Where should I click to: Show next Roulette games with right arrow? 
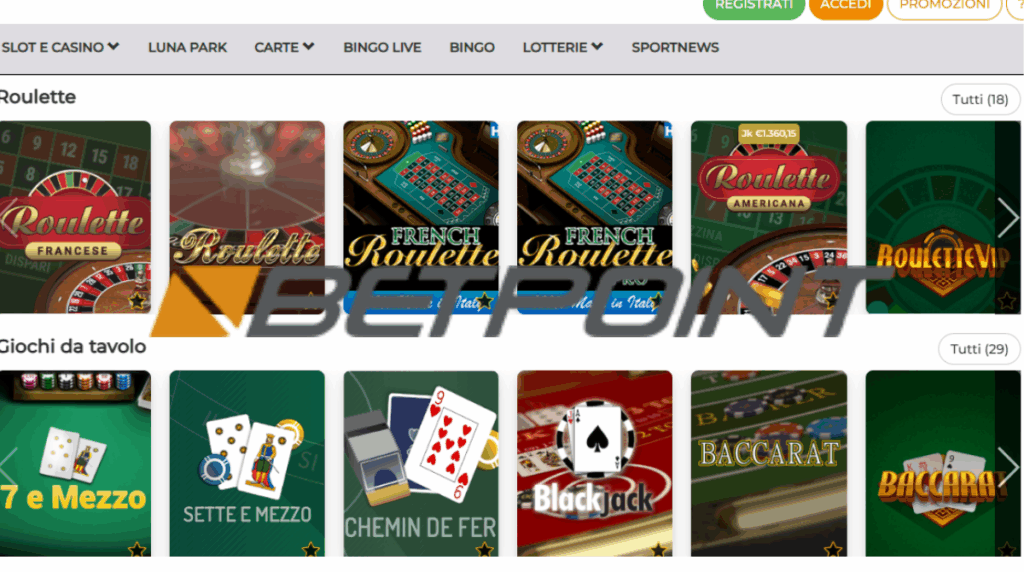(1008, 217)
